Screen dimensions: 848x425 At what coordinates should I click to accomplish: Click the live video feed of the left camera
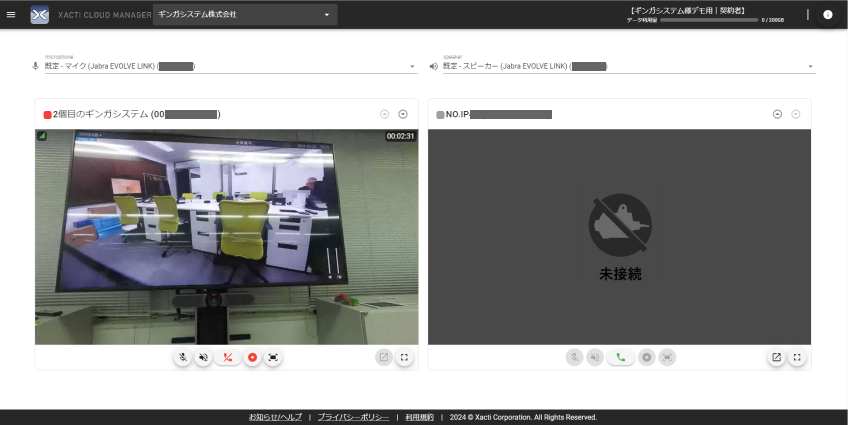(x=226, y=237)
